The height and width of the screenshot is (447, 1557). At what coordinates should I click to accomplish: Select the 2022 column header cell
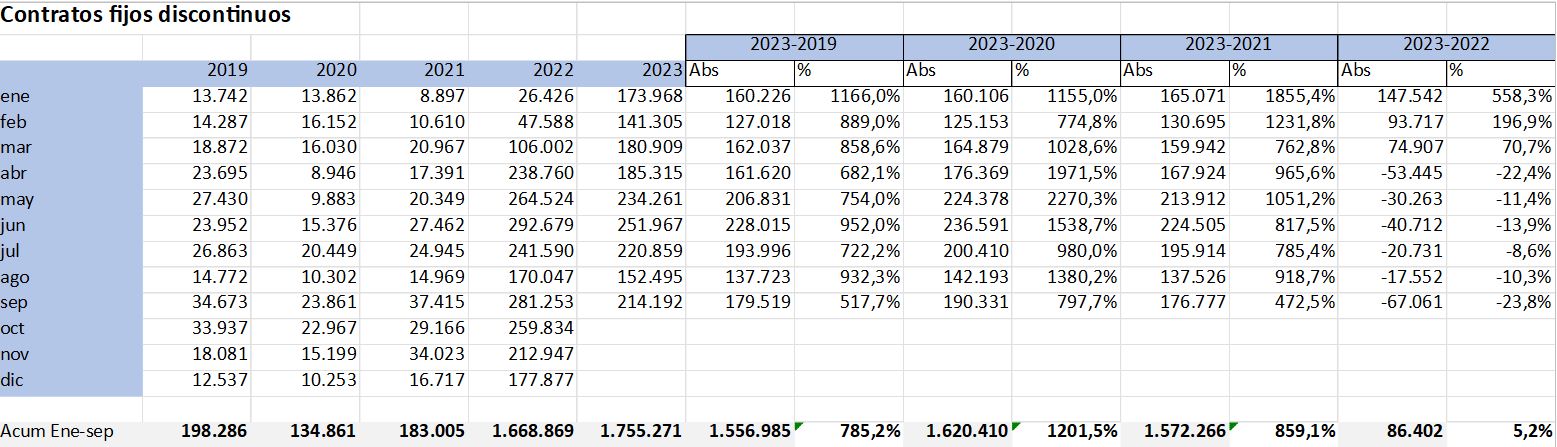(523, 71)
